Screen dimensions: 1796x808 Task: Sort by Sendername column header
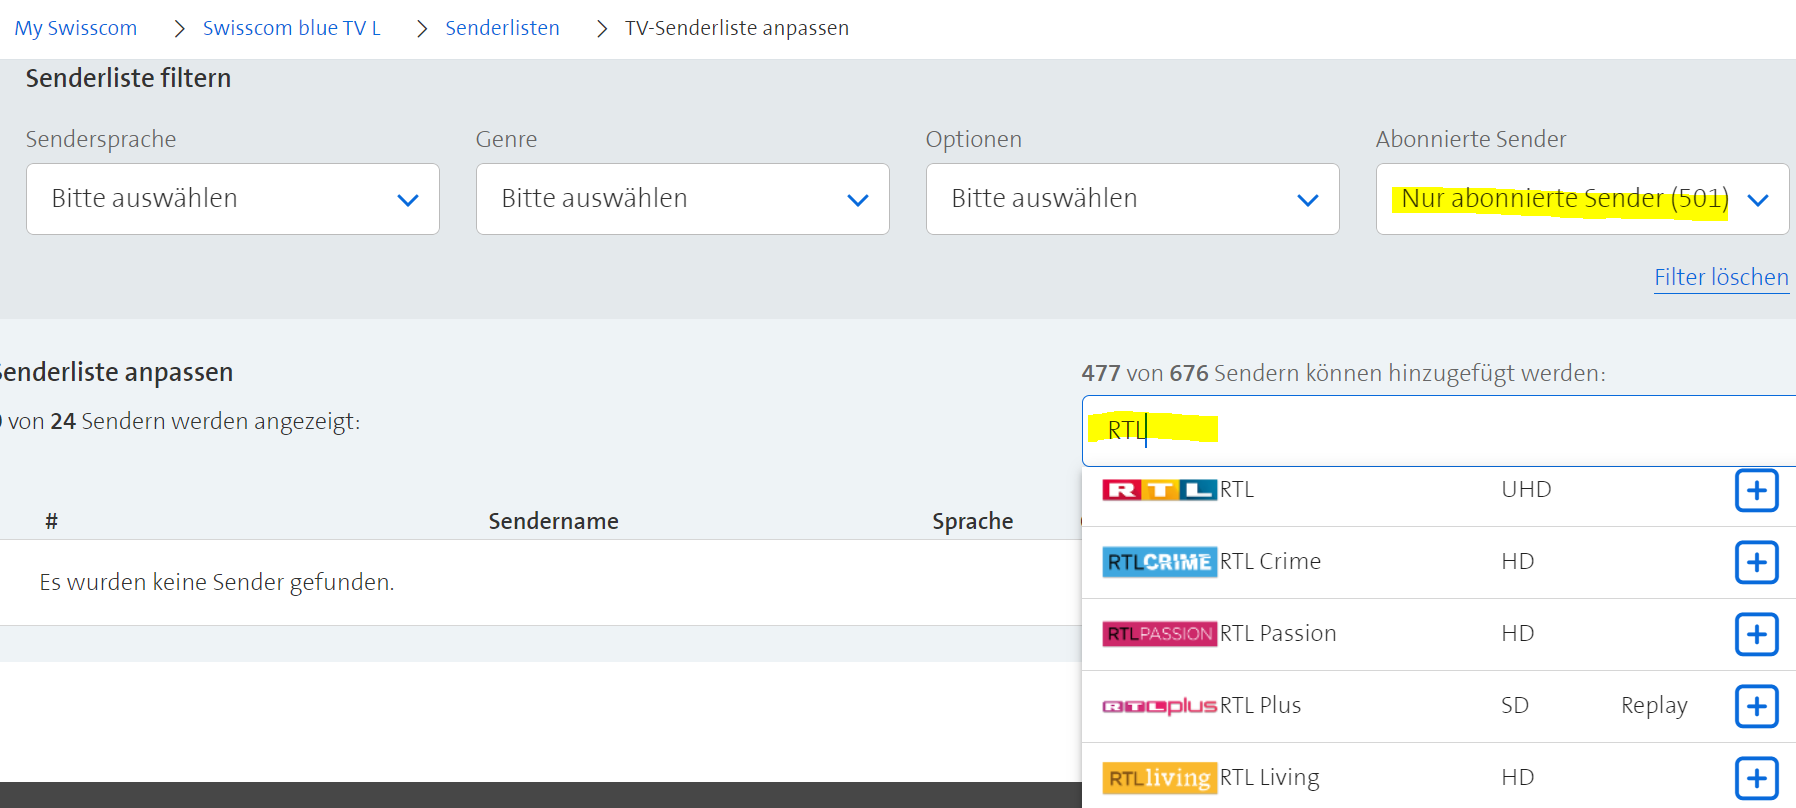553,521
